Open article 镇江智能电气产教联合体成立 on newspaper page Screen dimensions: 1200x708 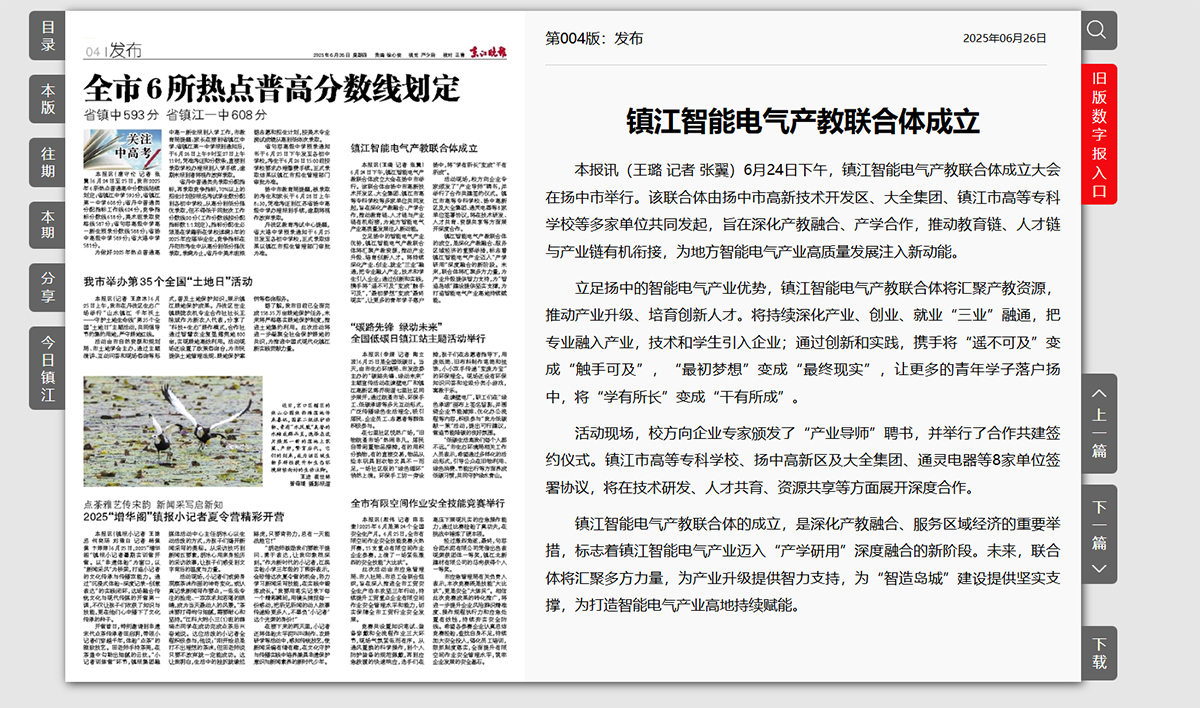(x=414, y=148)
